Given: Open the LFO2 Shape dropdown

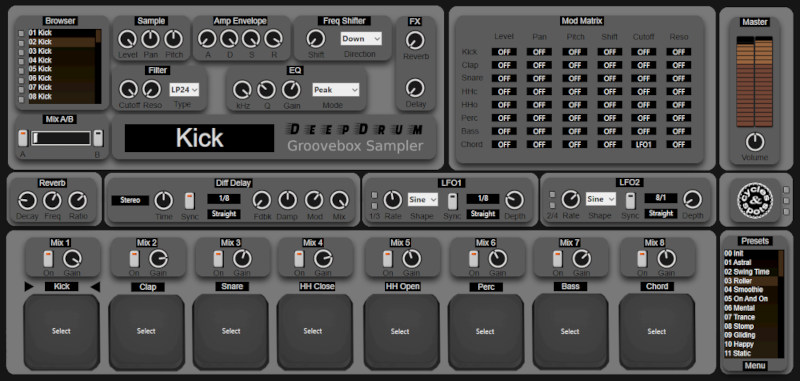Looking at the screenshot, I should tap(601, 199).
